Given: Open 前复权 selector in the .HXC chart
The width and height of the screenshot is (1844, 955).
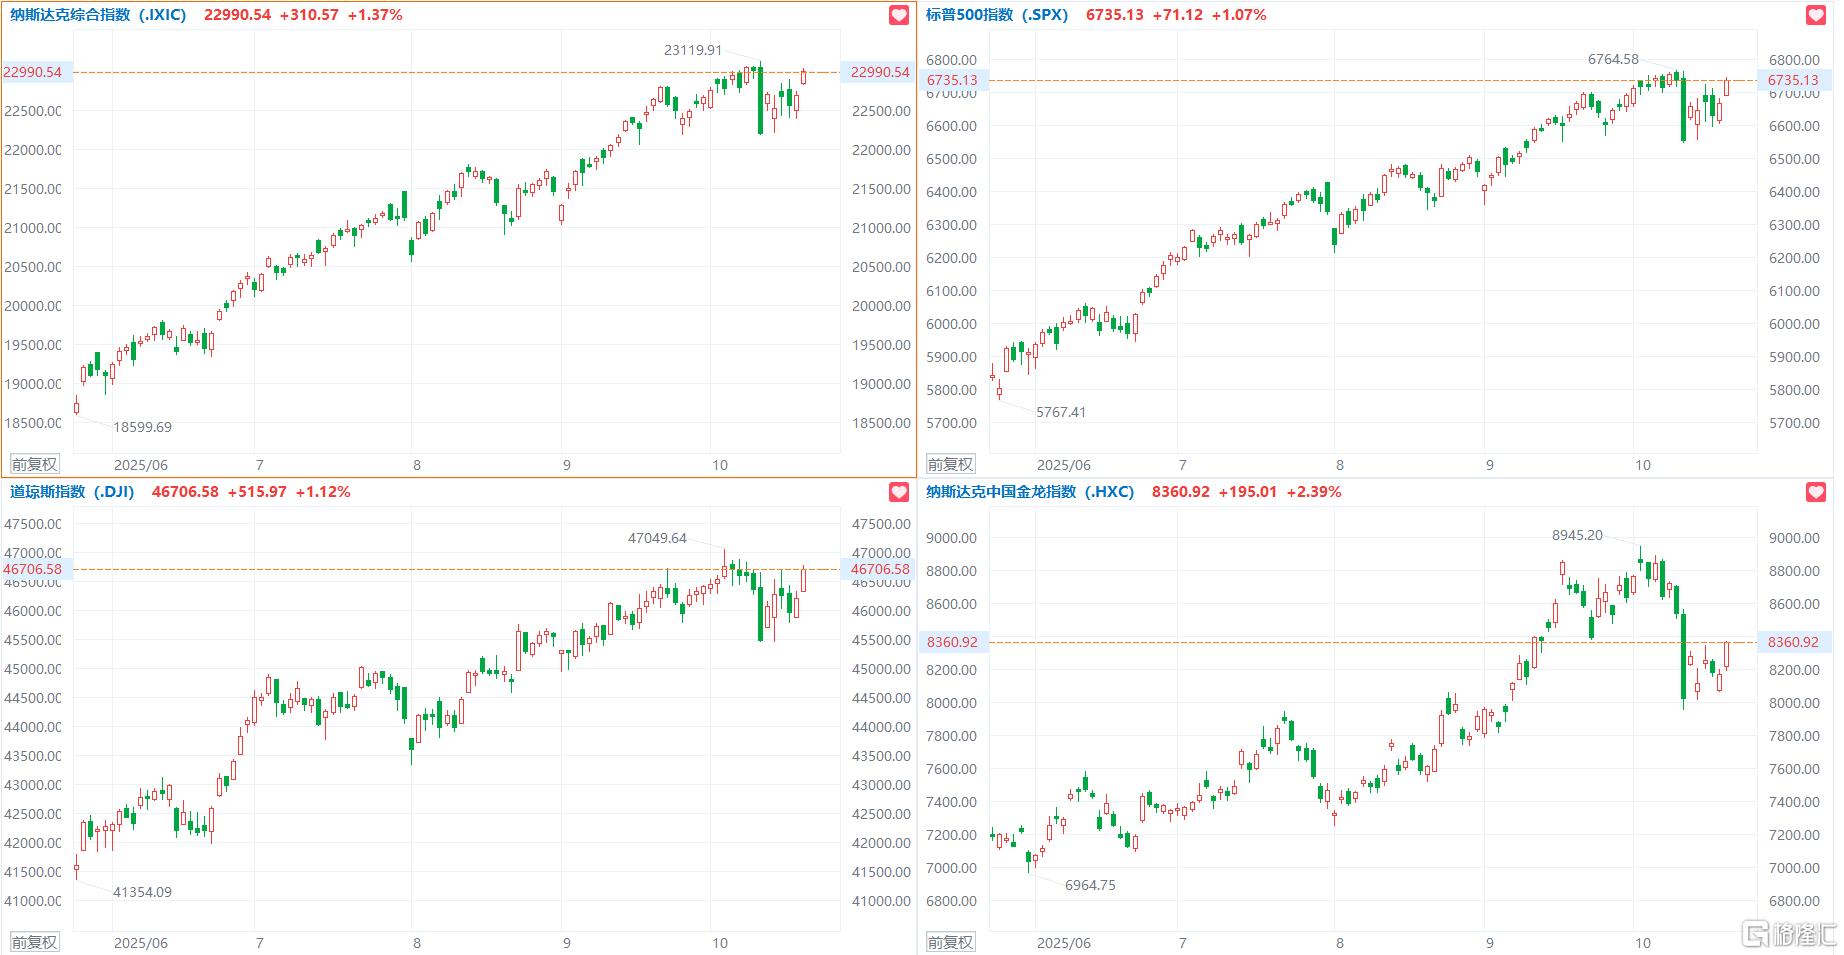Looking at the screenshot, I should pyautogui.click(x=950, y=942).
